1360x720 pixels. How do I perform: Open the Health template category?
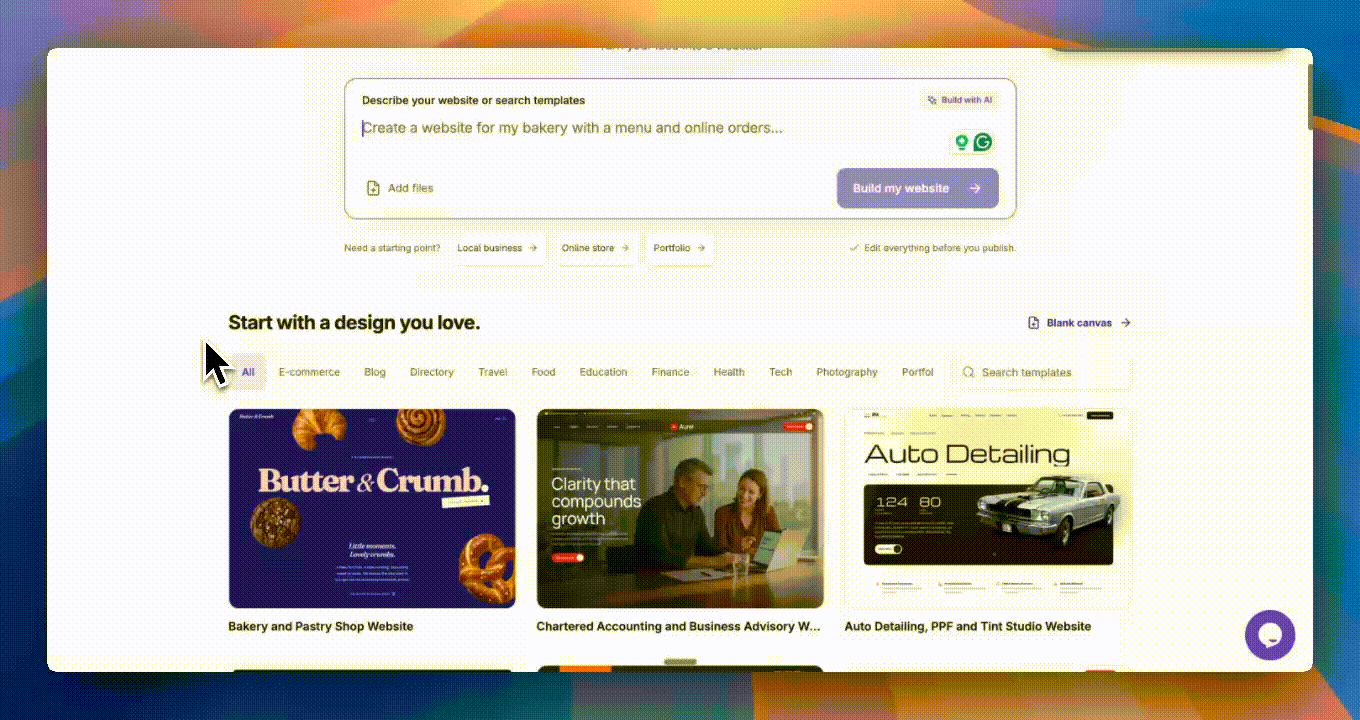click(x=729, y=372)
